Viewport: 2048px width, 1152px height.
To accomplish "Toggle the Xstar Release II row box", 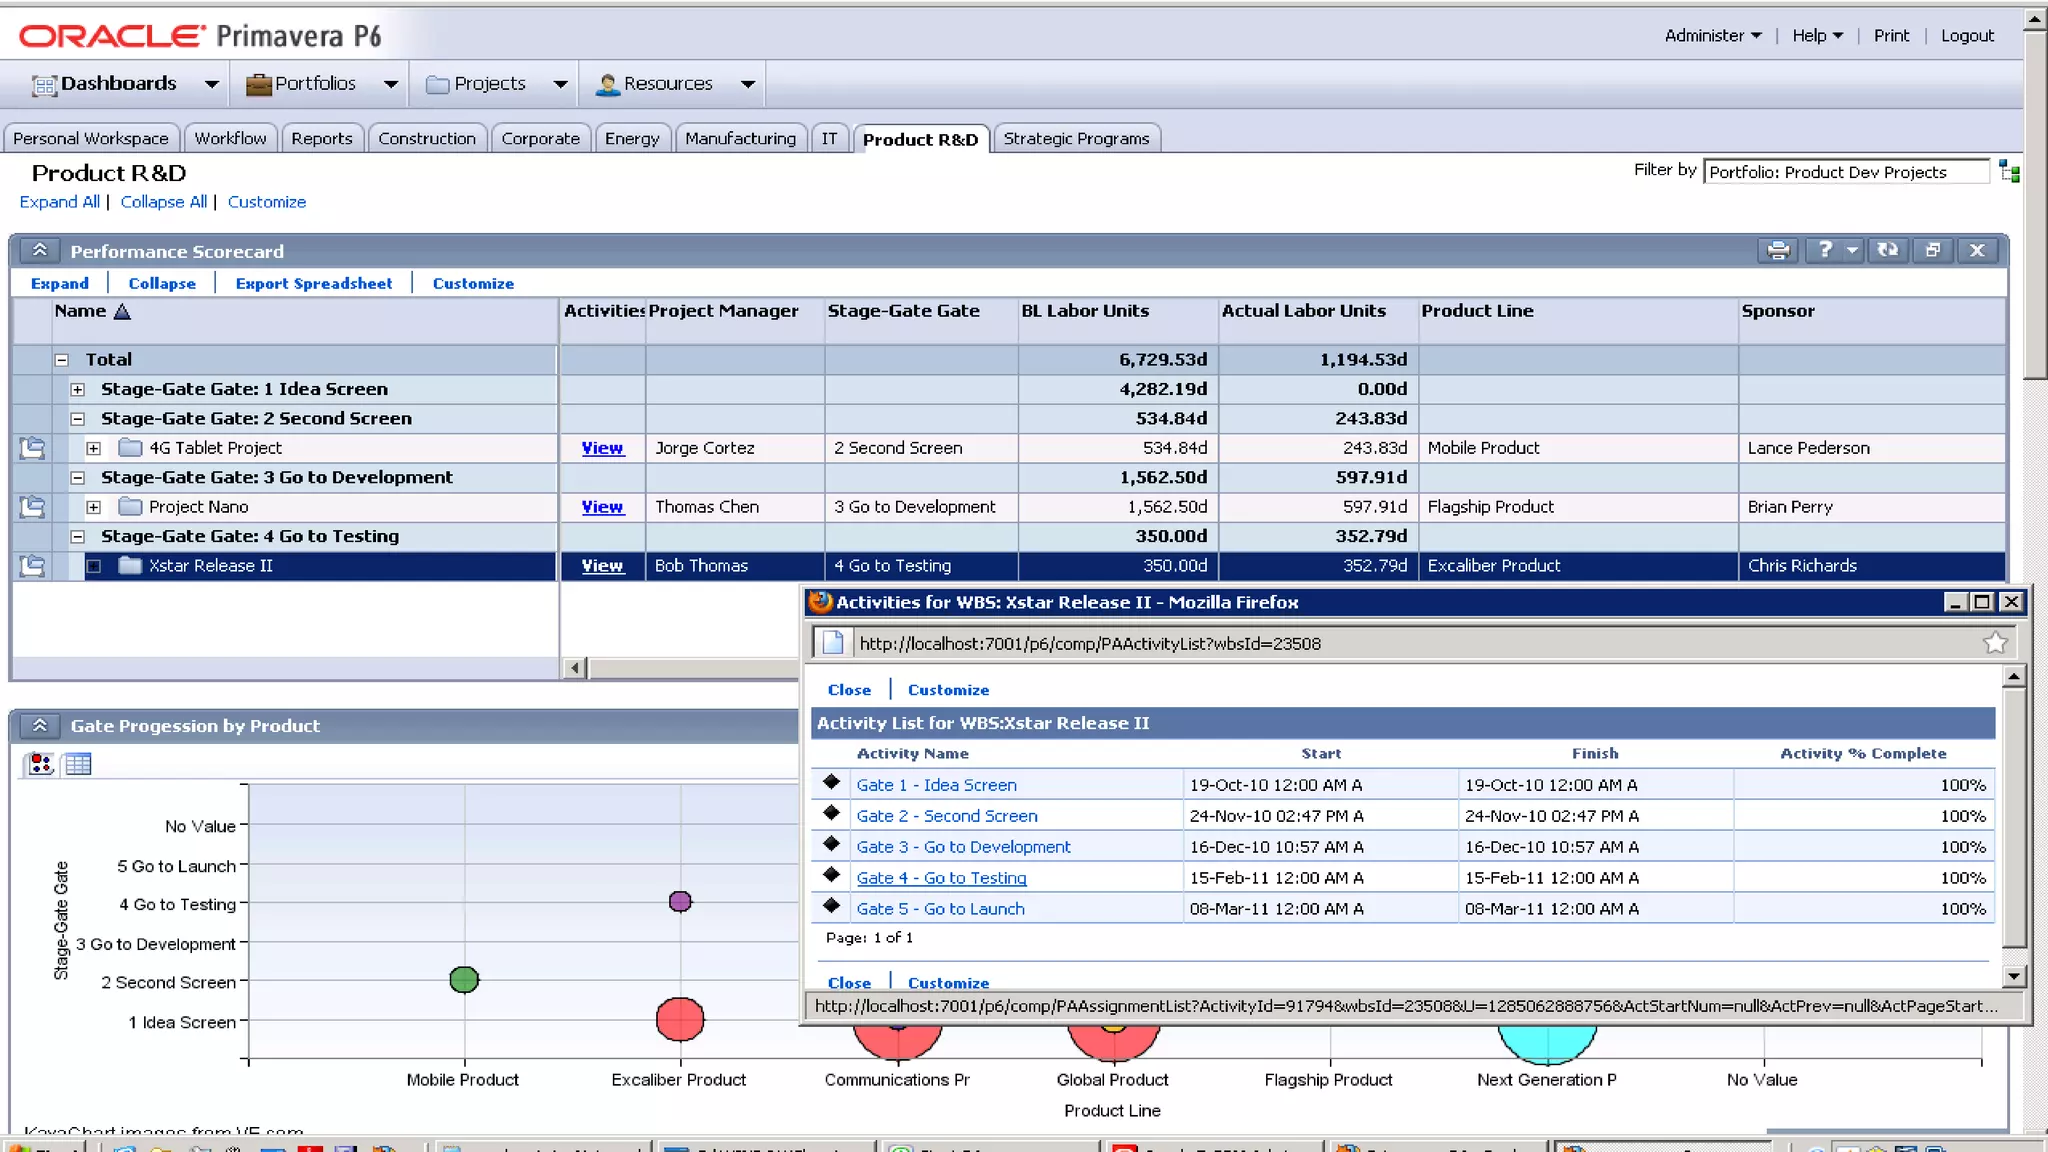I will 93,566.
